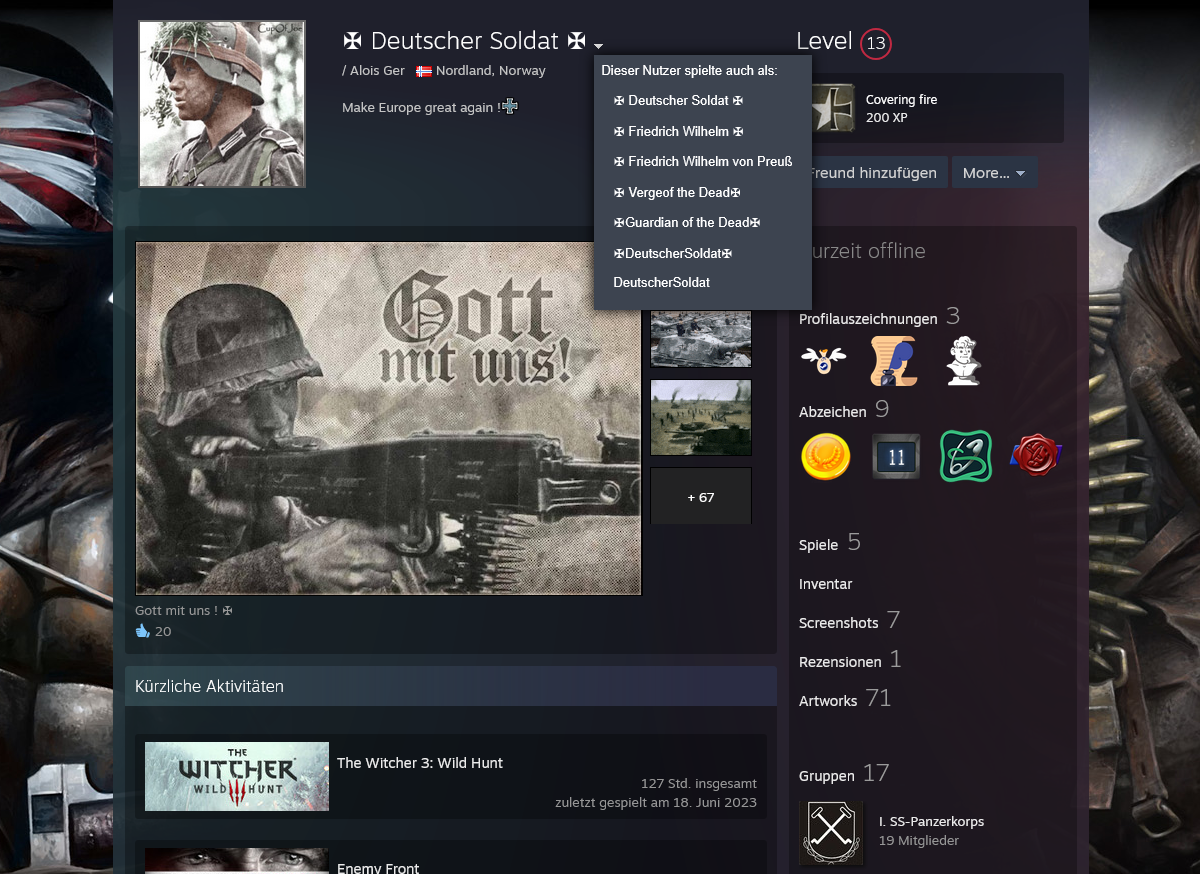Click the Freund hinzufügen button

tap(874, 173)
